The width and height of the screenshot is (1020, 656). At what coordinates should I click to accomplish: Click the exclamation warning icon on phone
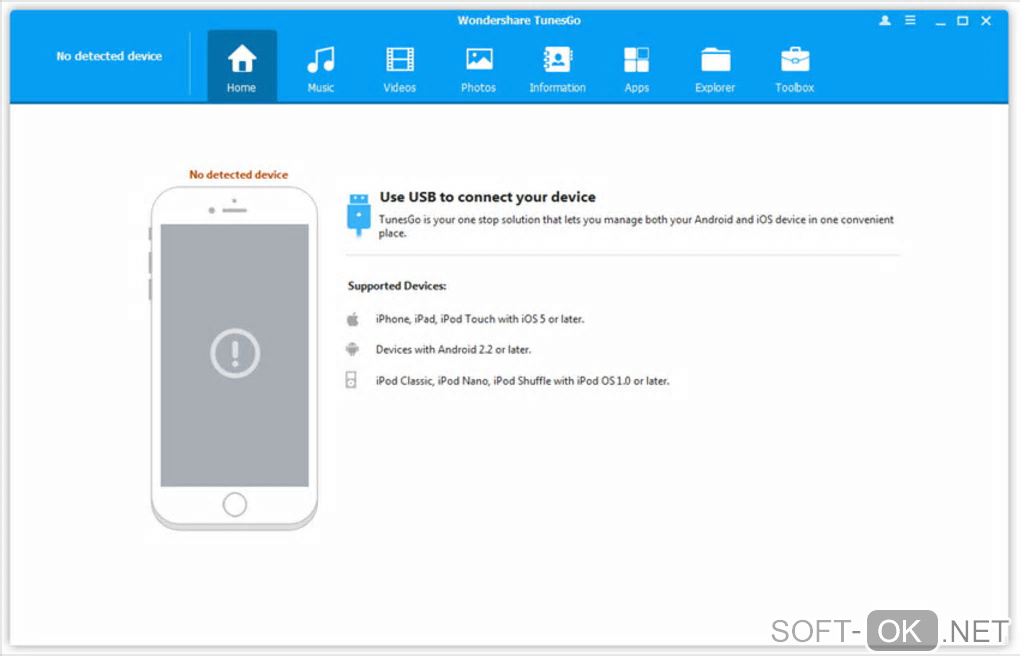coord(235,353)
